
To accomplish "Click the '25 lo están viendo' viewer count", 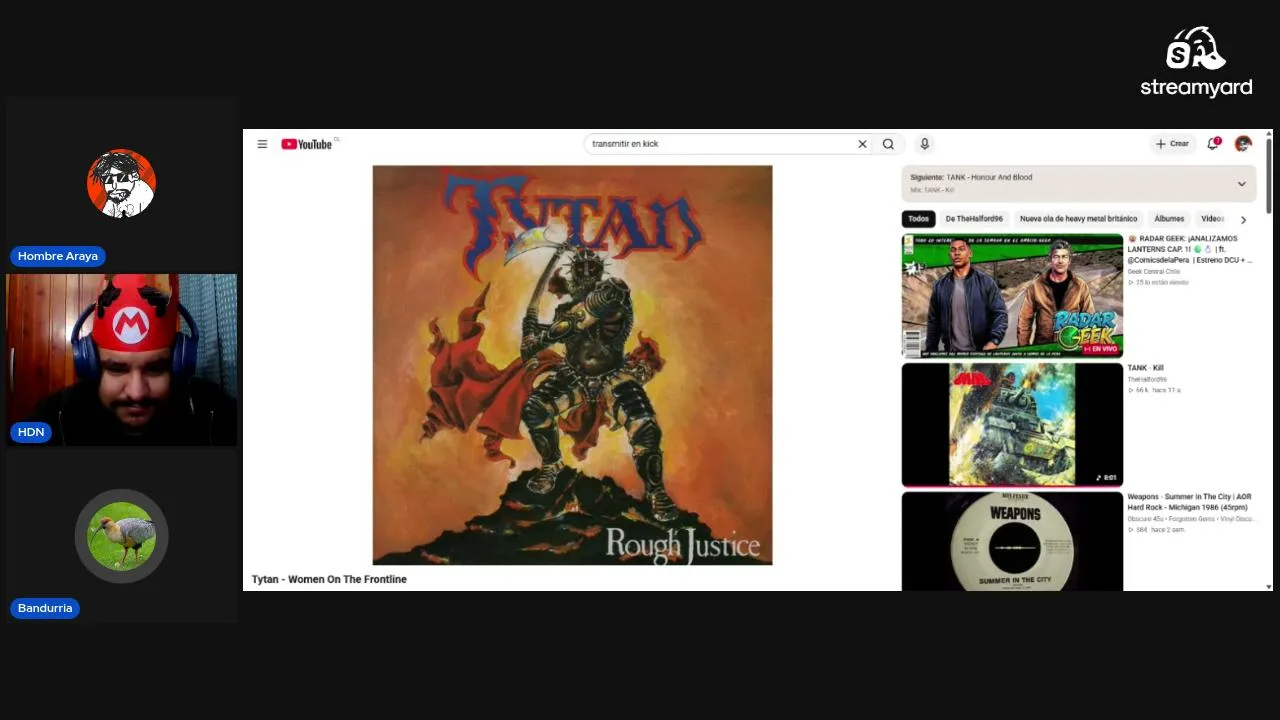I will [1159, 283].
